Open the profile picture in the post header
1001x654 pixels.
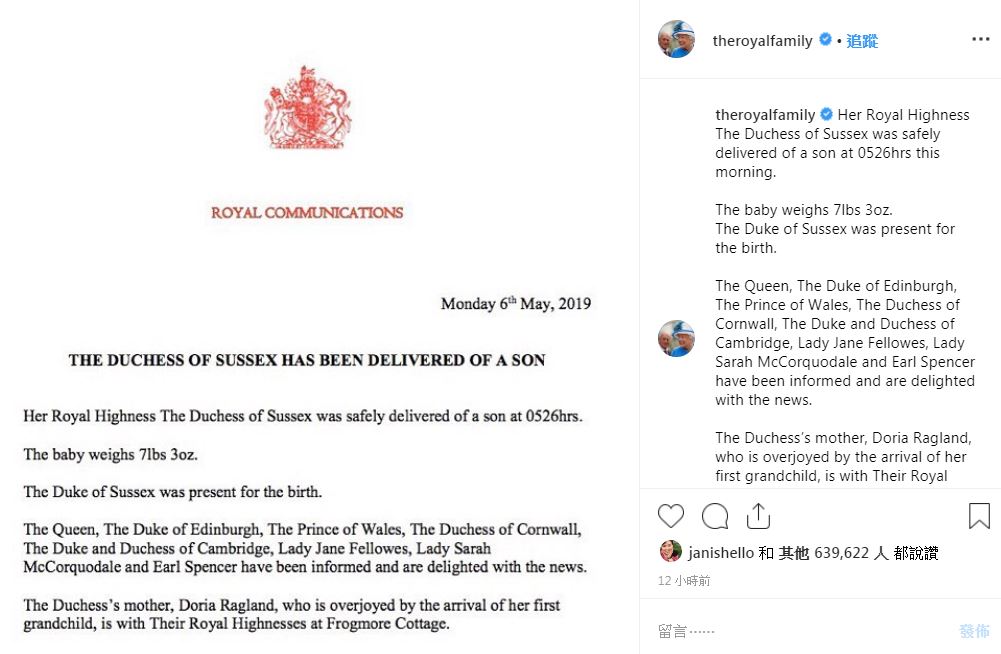click(x=676, y=40)
